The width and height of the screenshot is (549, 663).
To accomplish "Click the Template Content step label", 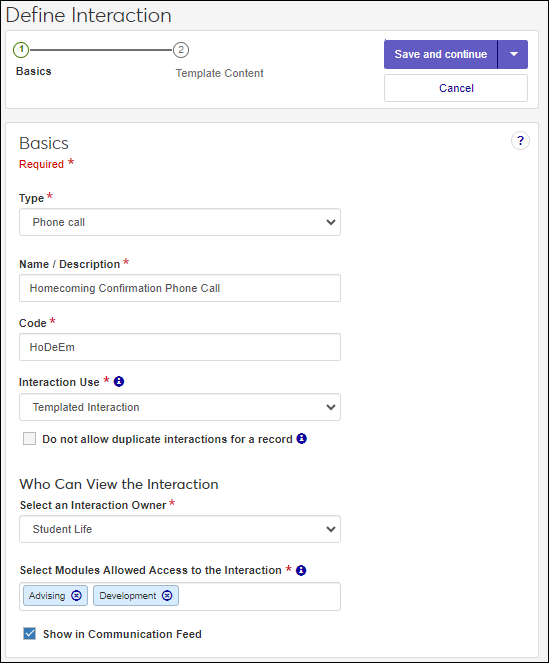I will 220,73.
